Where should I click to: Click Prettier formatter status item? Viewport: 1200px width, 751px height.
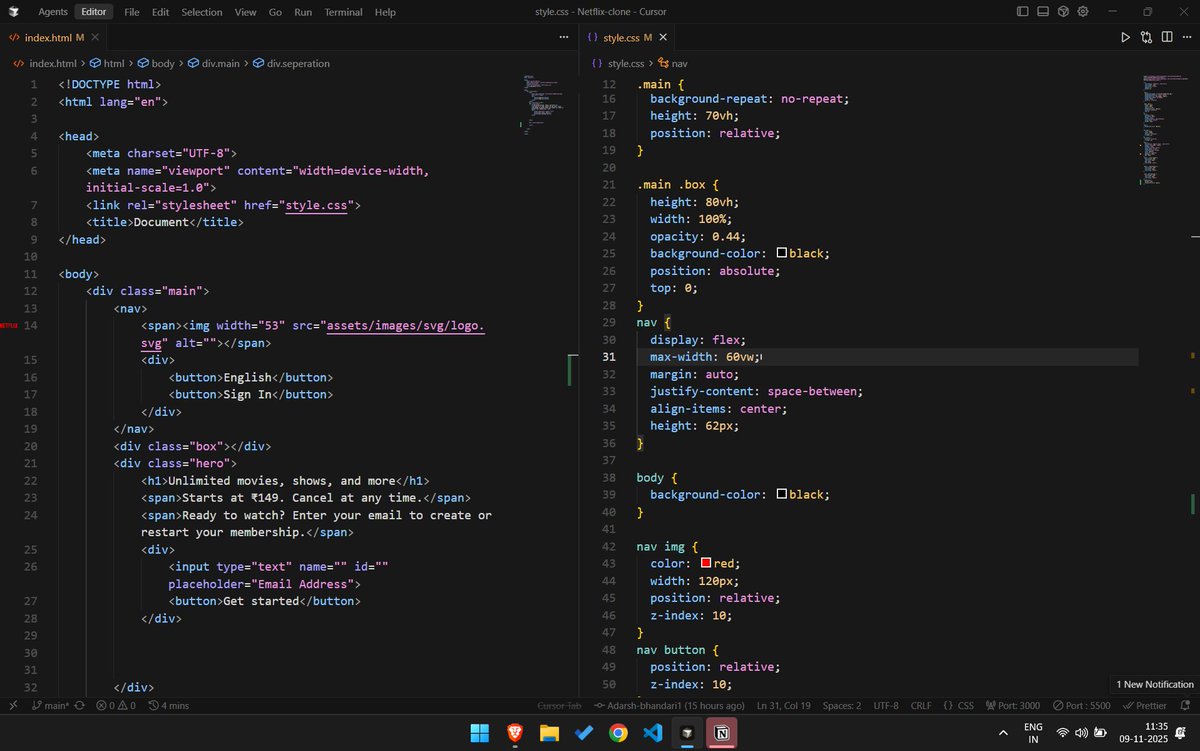pos(1144,705)
